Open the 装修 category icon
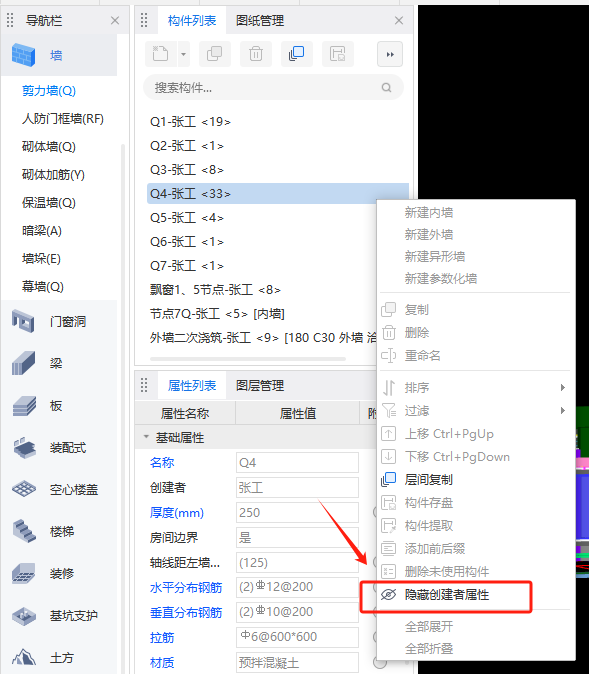Screen dimensions: 589x674 [24, 573]
